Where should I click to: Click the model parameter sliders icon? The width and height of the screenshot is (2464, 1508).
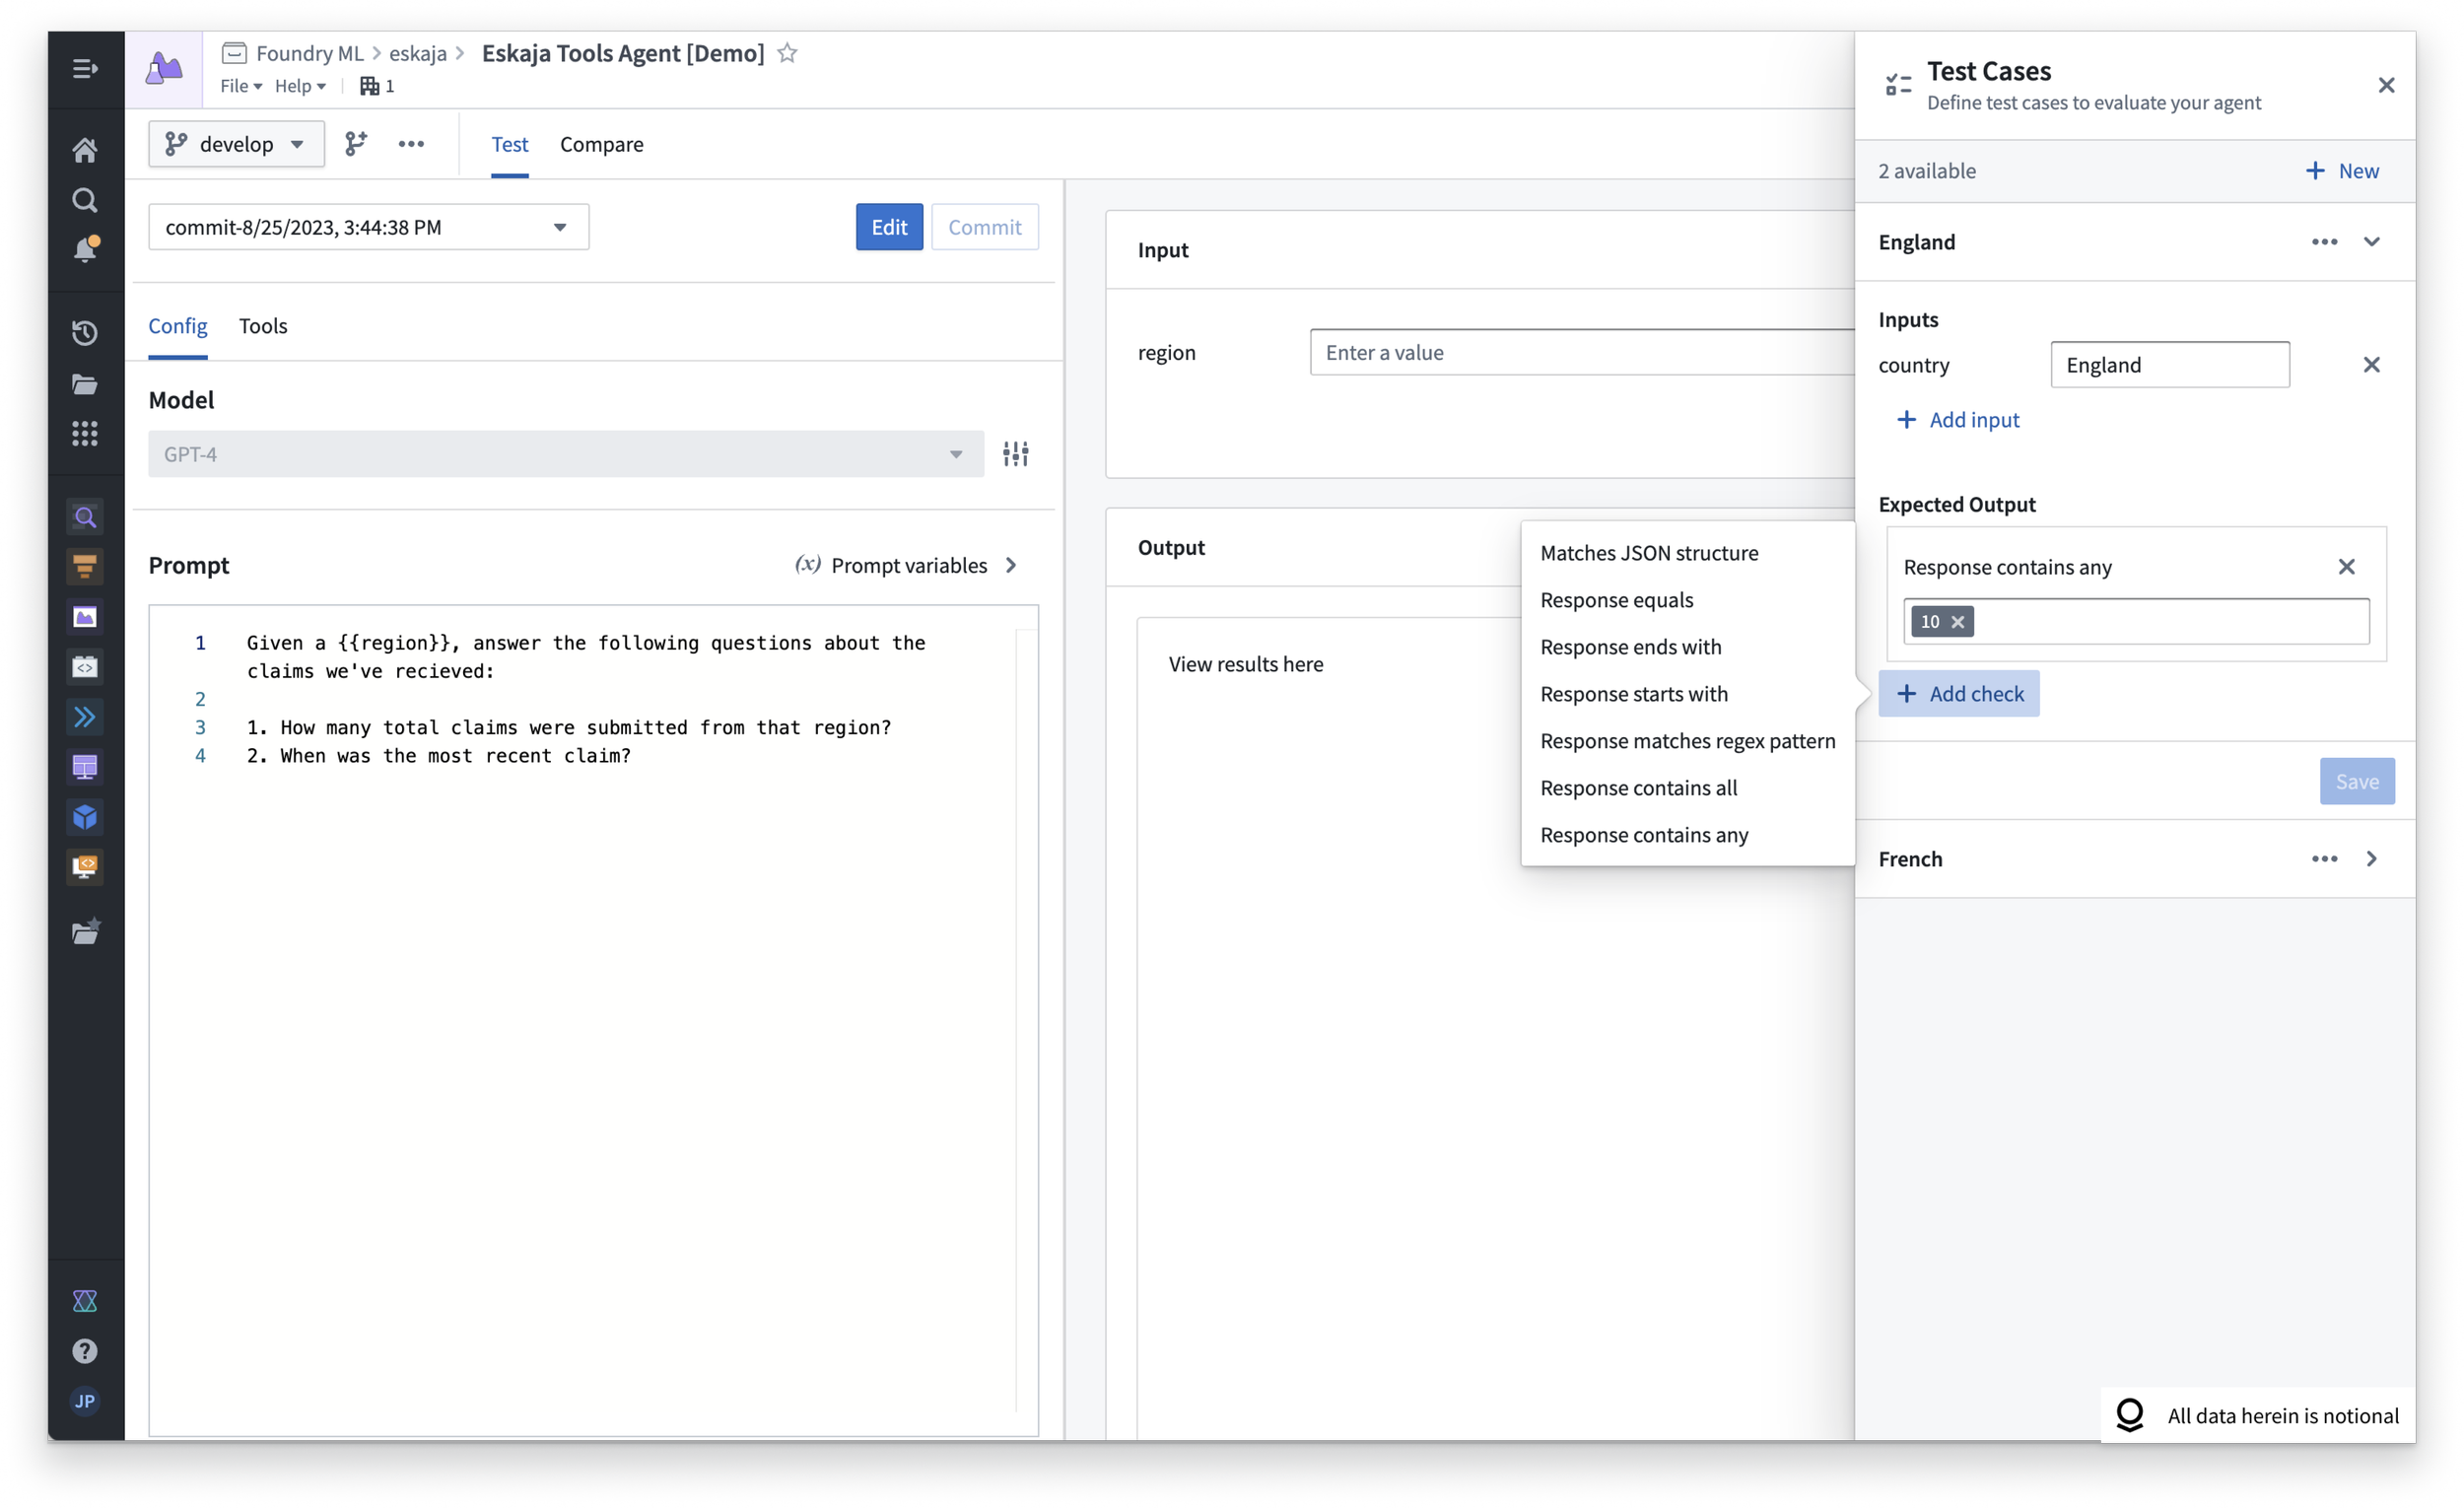pyautogui.click(x=1015, y=454)
